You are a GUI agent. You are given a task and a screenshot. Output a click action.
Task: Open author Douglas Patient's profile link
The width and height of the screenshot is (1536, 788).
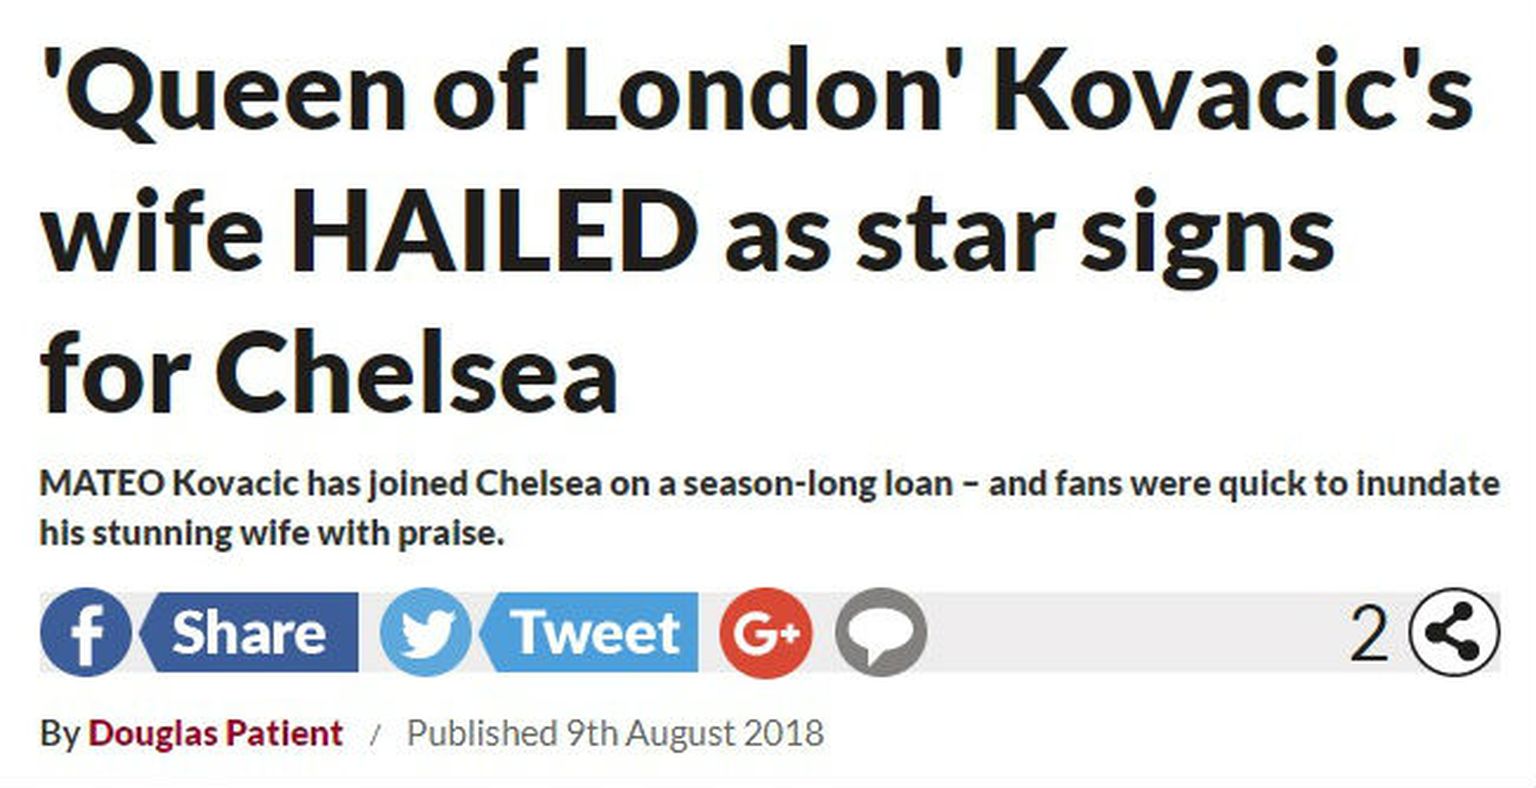[x=215, y=733]
